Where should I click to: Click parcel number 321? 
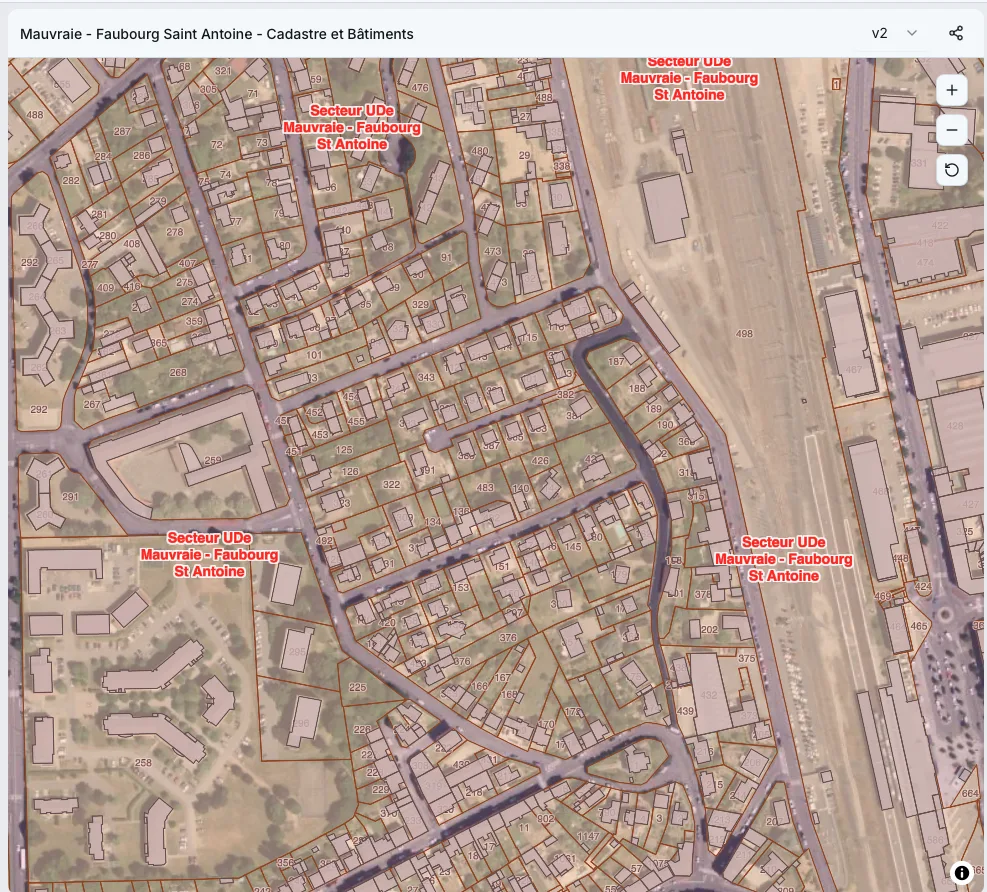[223, 71]
